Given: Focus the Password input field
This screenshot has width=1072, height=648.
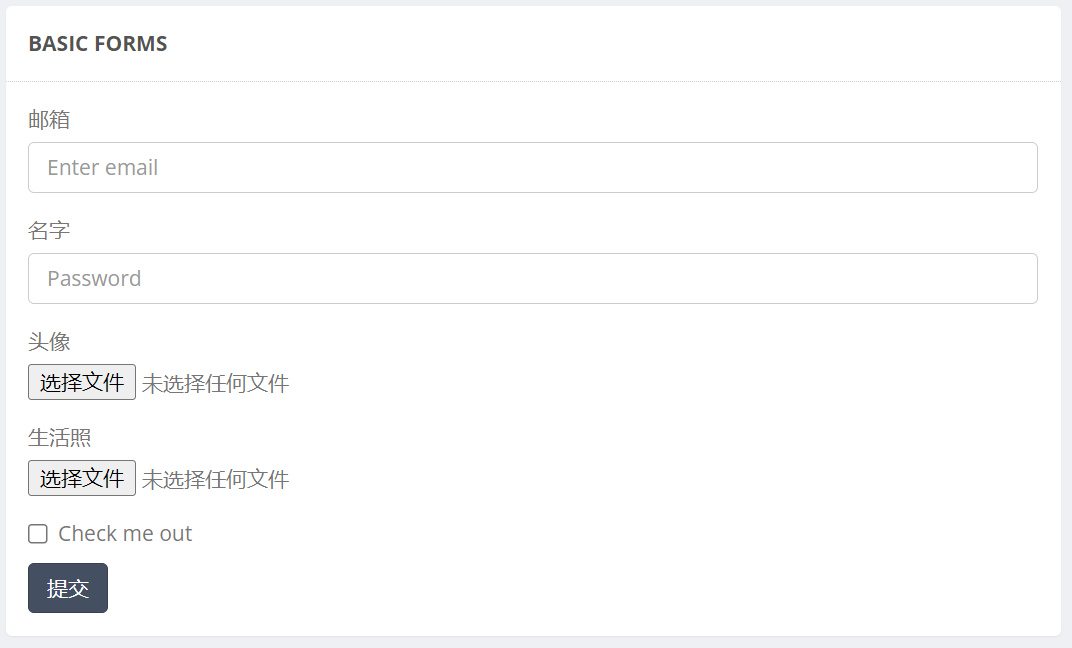Looking at the screenshot, I should click(x=532, y=278).
